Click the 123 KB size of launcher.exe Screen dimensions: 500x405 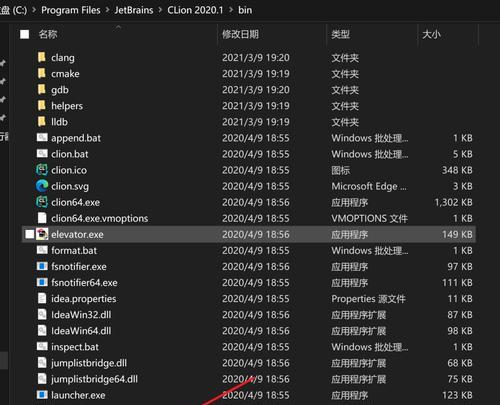pos(457,395)
